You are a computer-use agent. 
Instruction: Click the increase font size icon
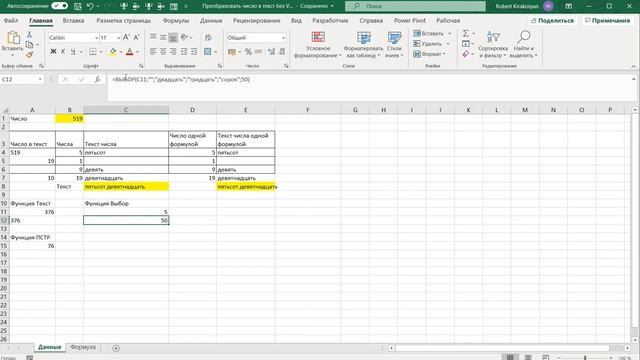point(126,38)
